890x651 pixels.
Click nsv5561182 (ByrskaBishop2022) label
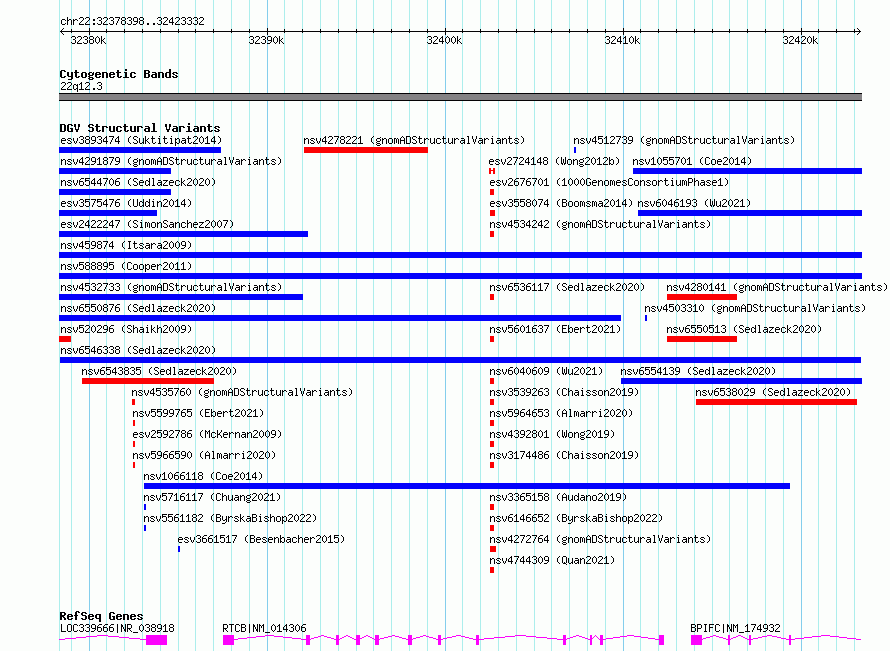(230, 518)
